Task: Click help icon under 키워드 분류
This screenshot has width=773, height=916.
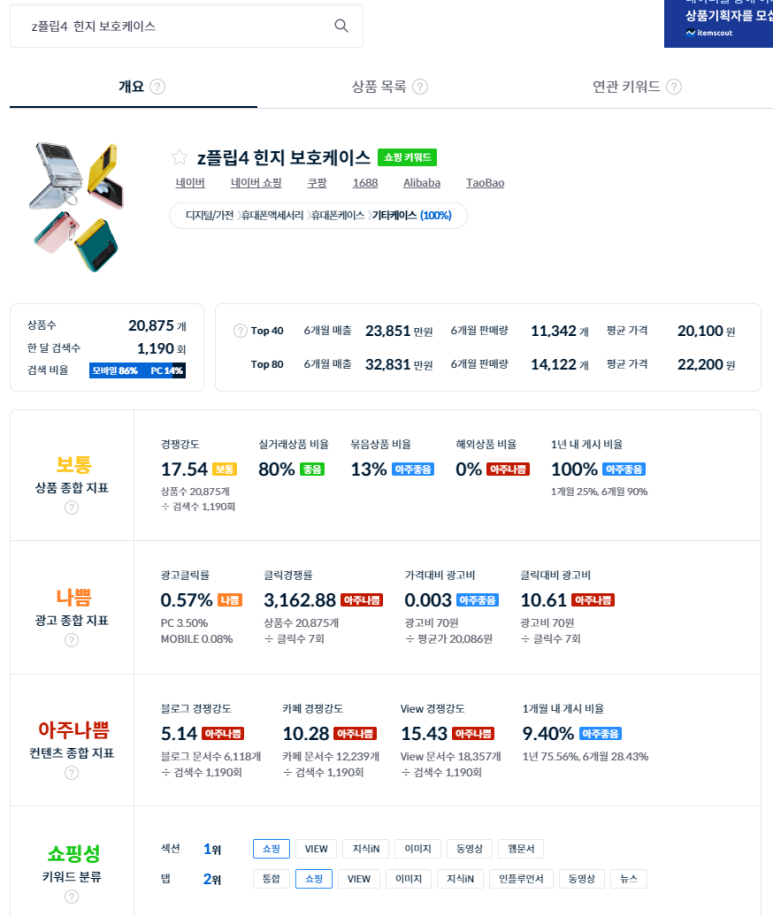Action: 71,897
